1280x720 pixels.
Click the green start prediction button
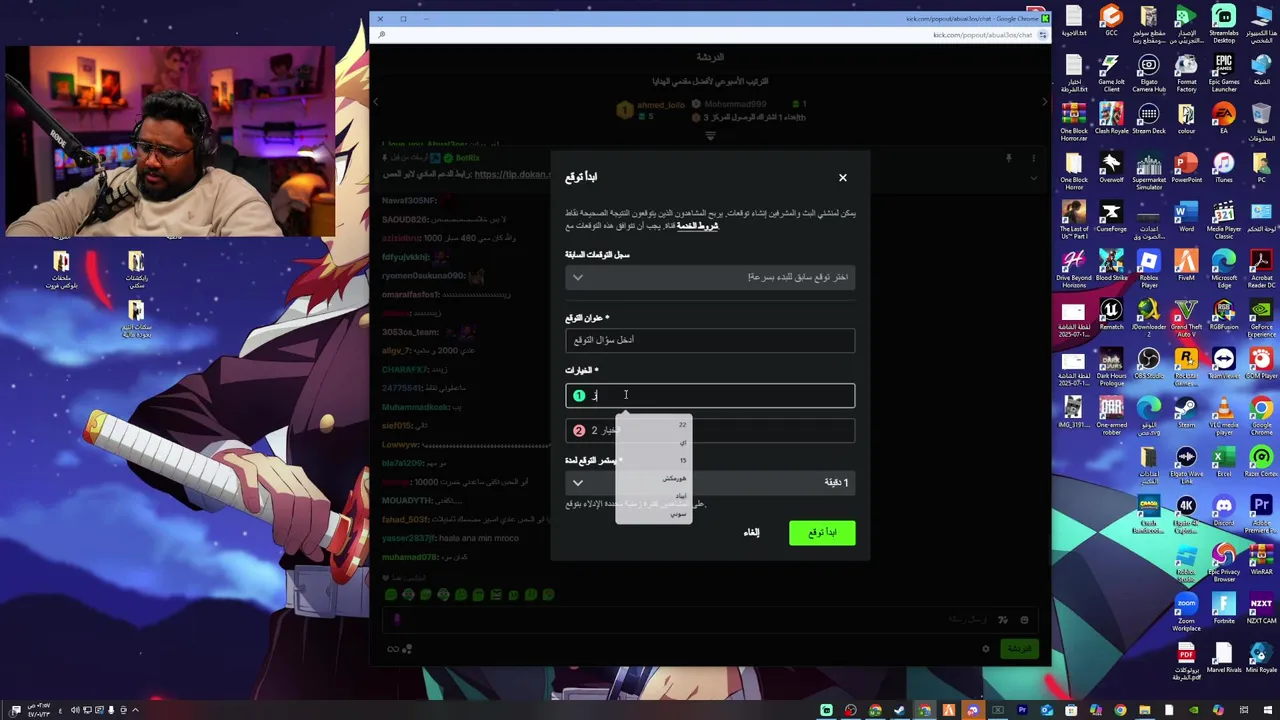pyautogui.click(x=822, y=533)
